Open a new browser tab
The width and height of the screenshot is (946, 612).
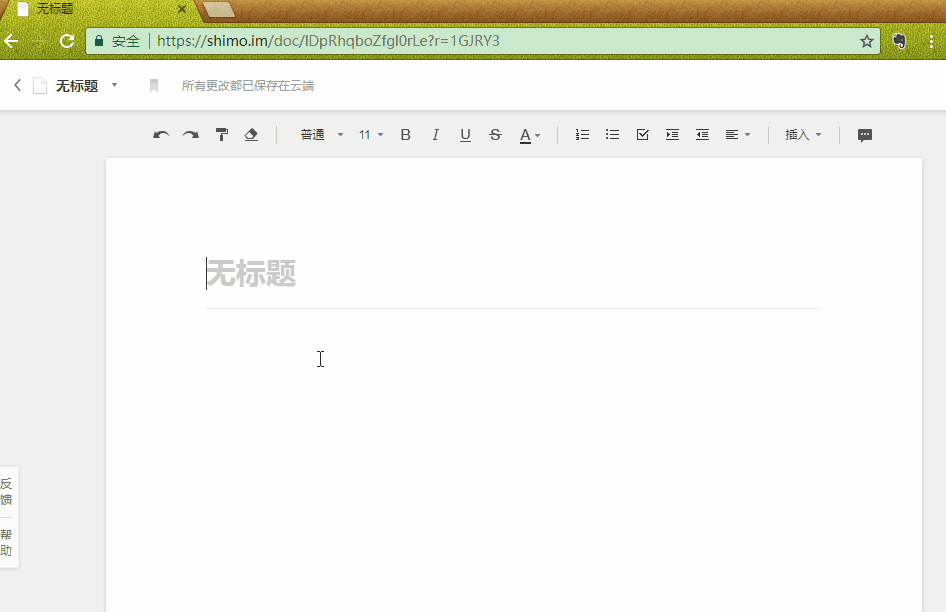coord(219,9)
